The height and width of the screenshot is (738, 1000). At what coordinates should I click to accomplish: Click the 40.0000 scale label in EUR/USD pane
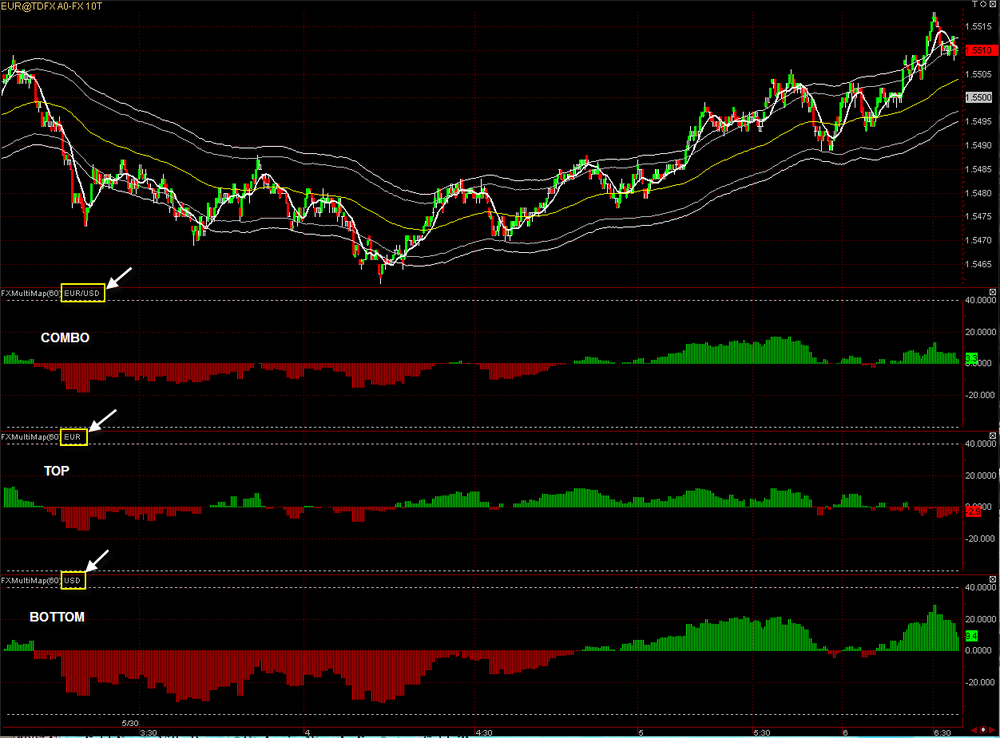click(x=980, y=300)
